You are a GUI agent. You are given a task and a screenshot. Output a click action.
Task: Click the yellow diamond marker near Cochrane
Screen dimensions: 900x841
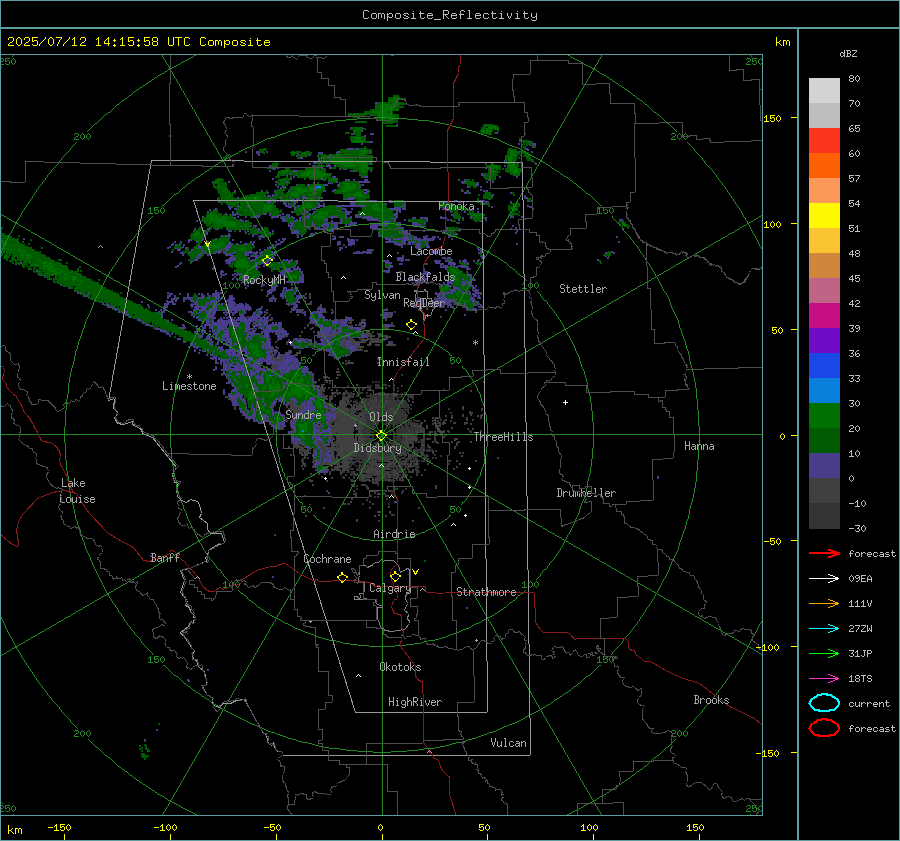coord(342,578)
